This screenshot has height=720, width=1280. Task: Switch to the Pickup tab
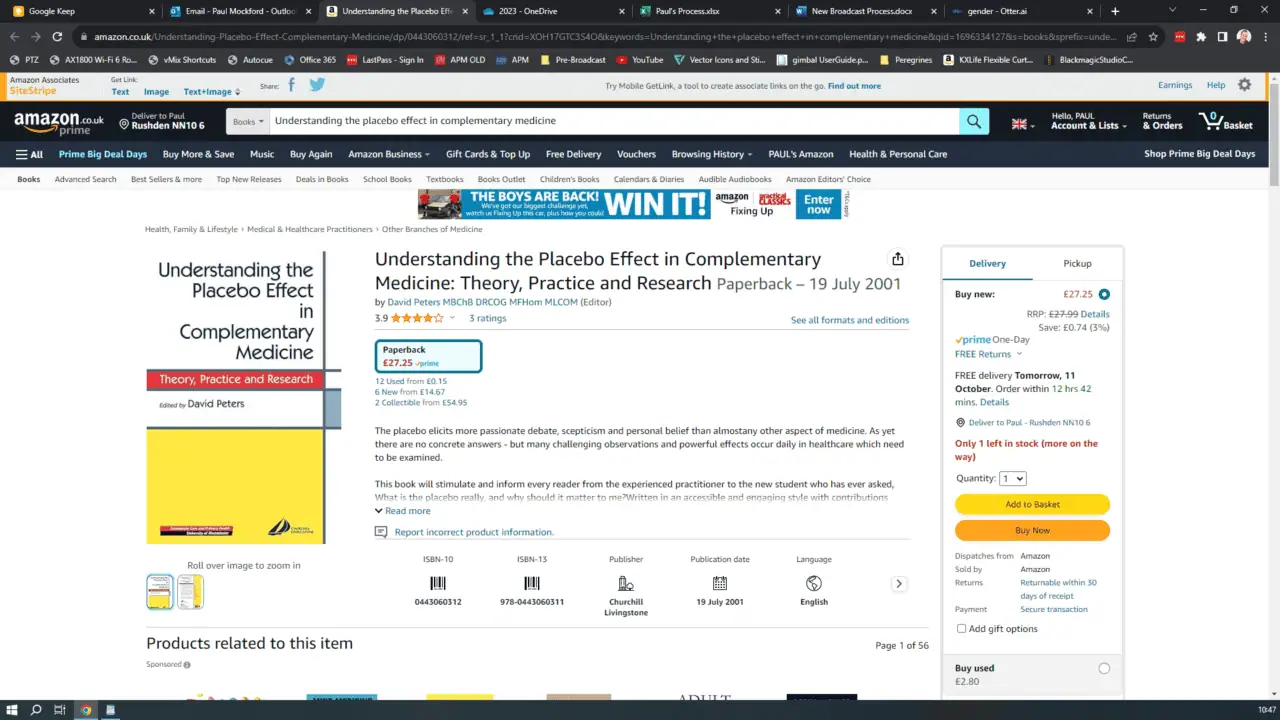tap(1077, 263)
